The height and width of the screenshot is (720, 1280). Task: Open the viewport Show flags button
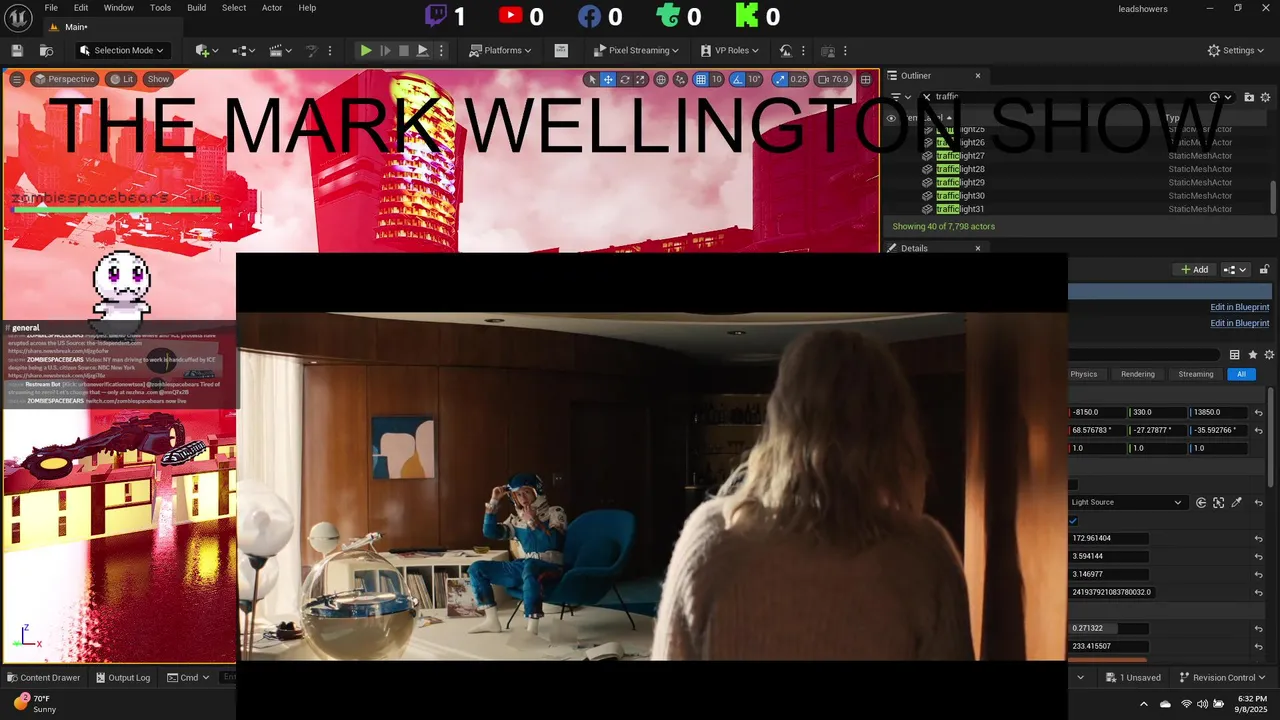(x=158, y=79)
